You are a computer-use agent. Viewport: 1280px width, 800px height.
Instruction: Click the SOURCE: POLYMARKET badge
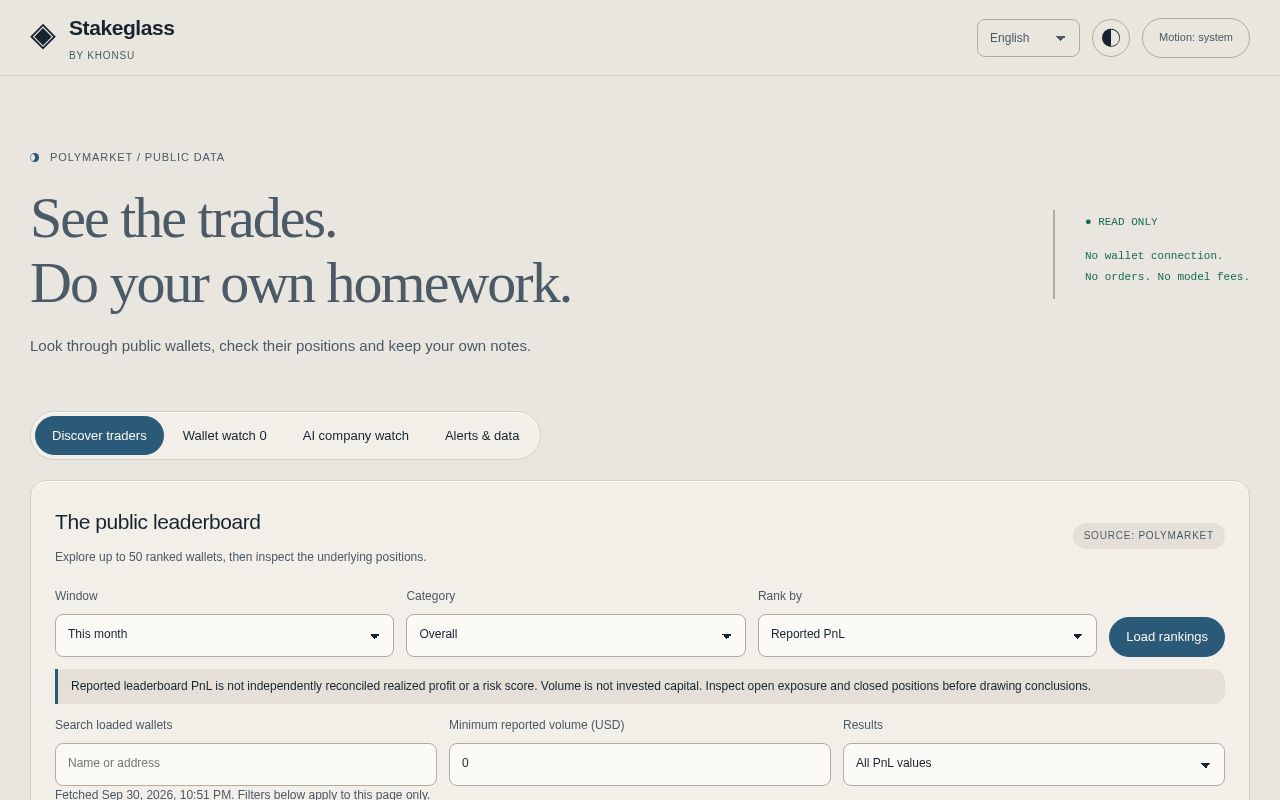[1149, 536]
